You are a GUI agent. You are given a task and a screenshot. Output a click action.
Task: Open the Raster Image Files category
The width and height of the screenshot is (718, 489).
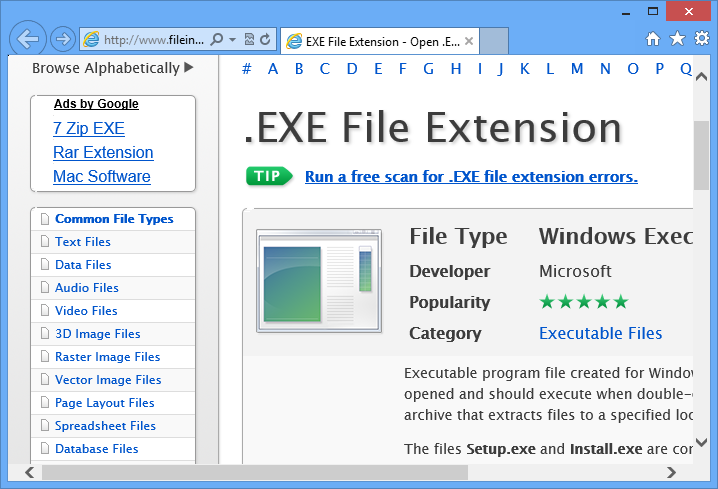click(108, 357)
